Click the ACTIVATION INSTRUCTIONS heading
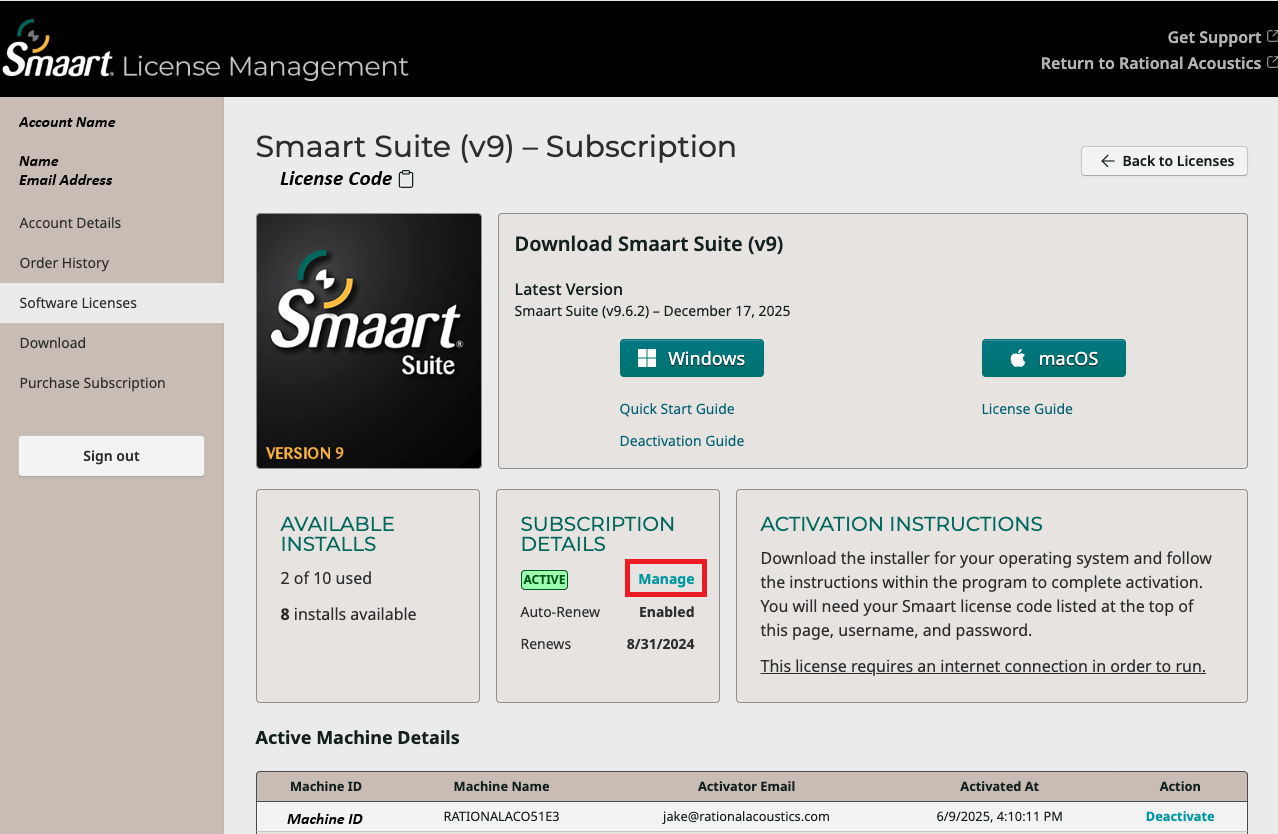 (901, 524)
